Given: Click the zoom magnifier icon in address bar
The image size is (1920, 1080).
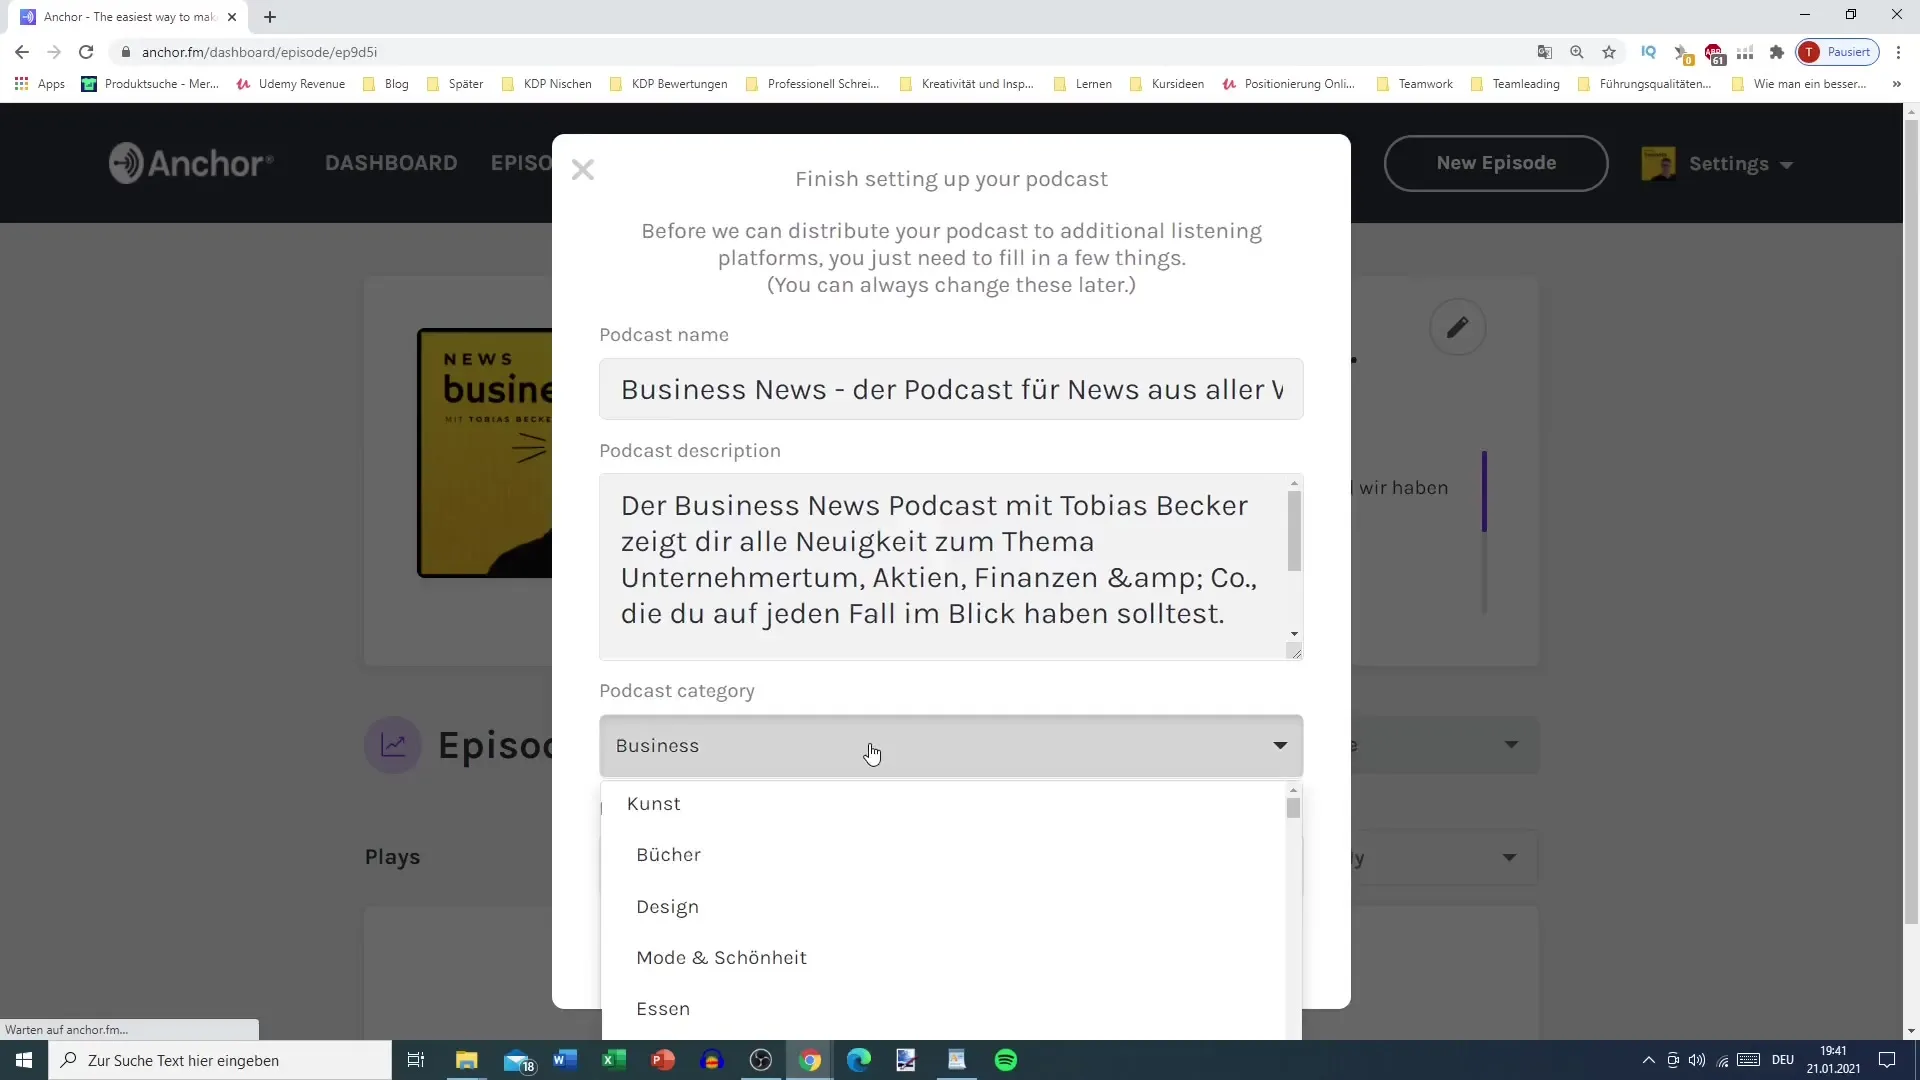Looking at the screenshot, I should [1577, 52].
